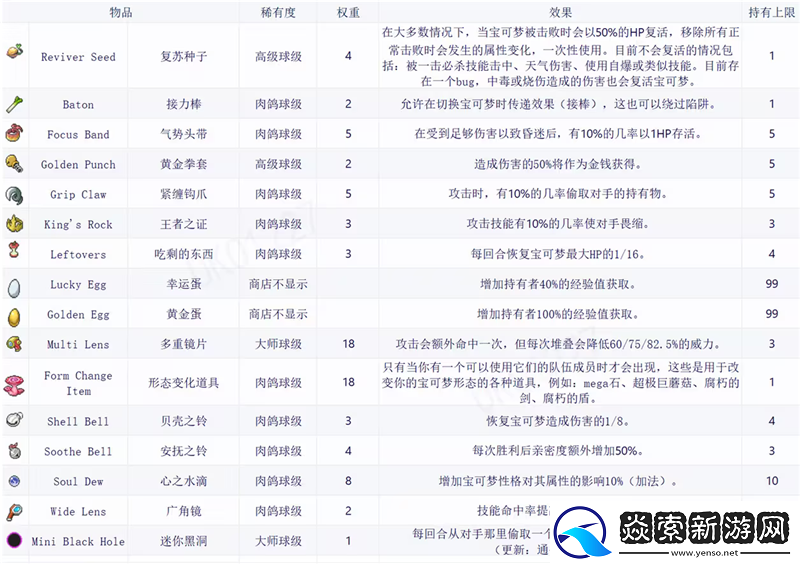Click the Multi Lens icon
This screenshot has width=800, height=564.
(14, 344)
